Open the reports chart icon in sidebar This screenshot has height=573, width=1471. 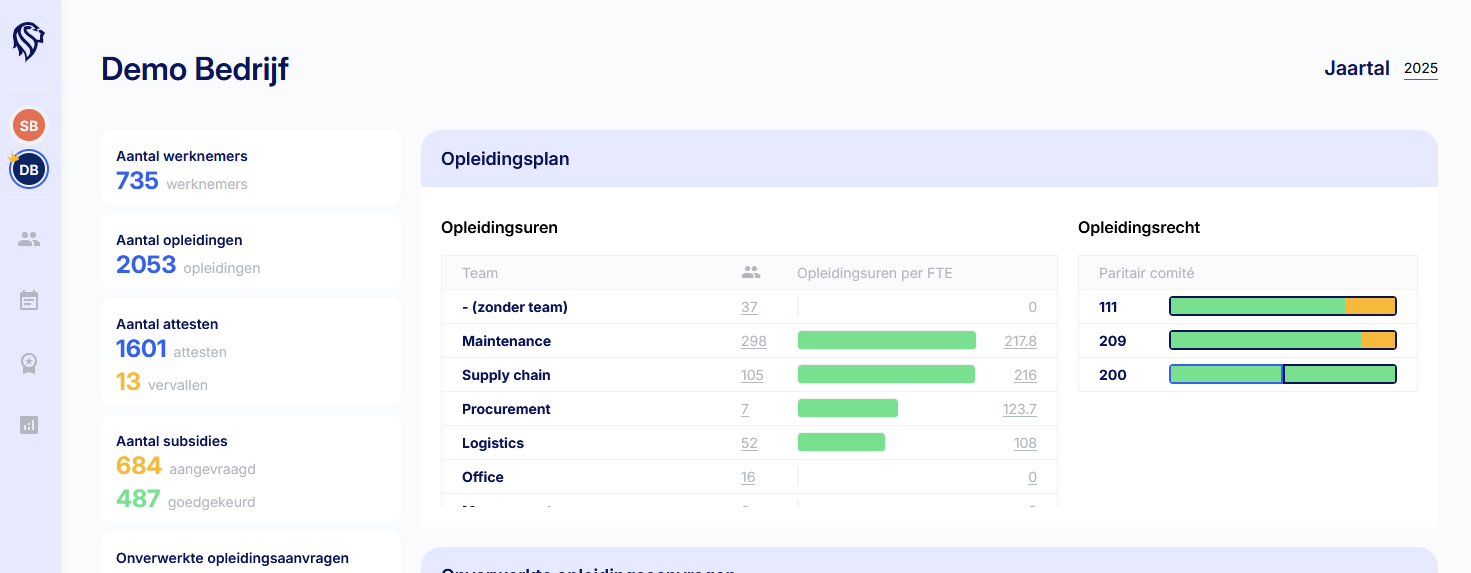coord(29,425)
